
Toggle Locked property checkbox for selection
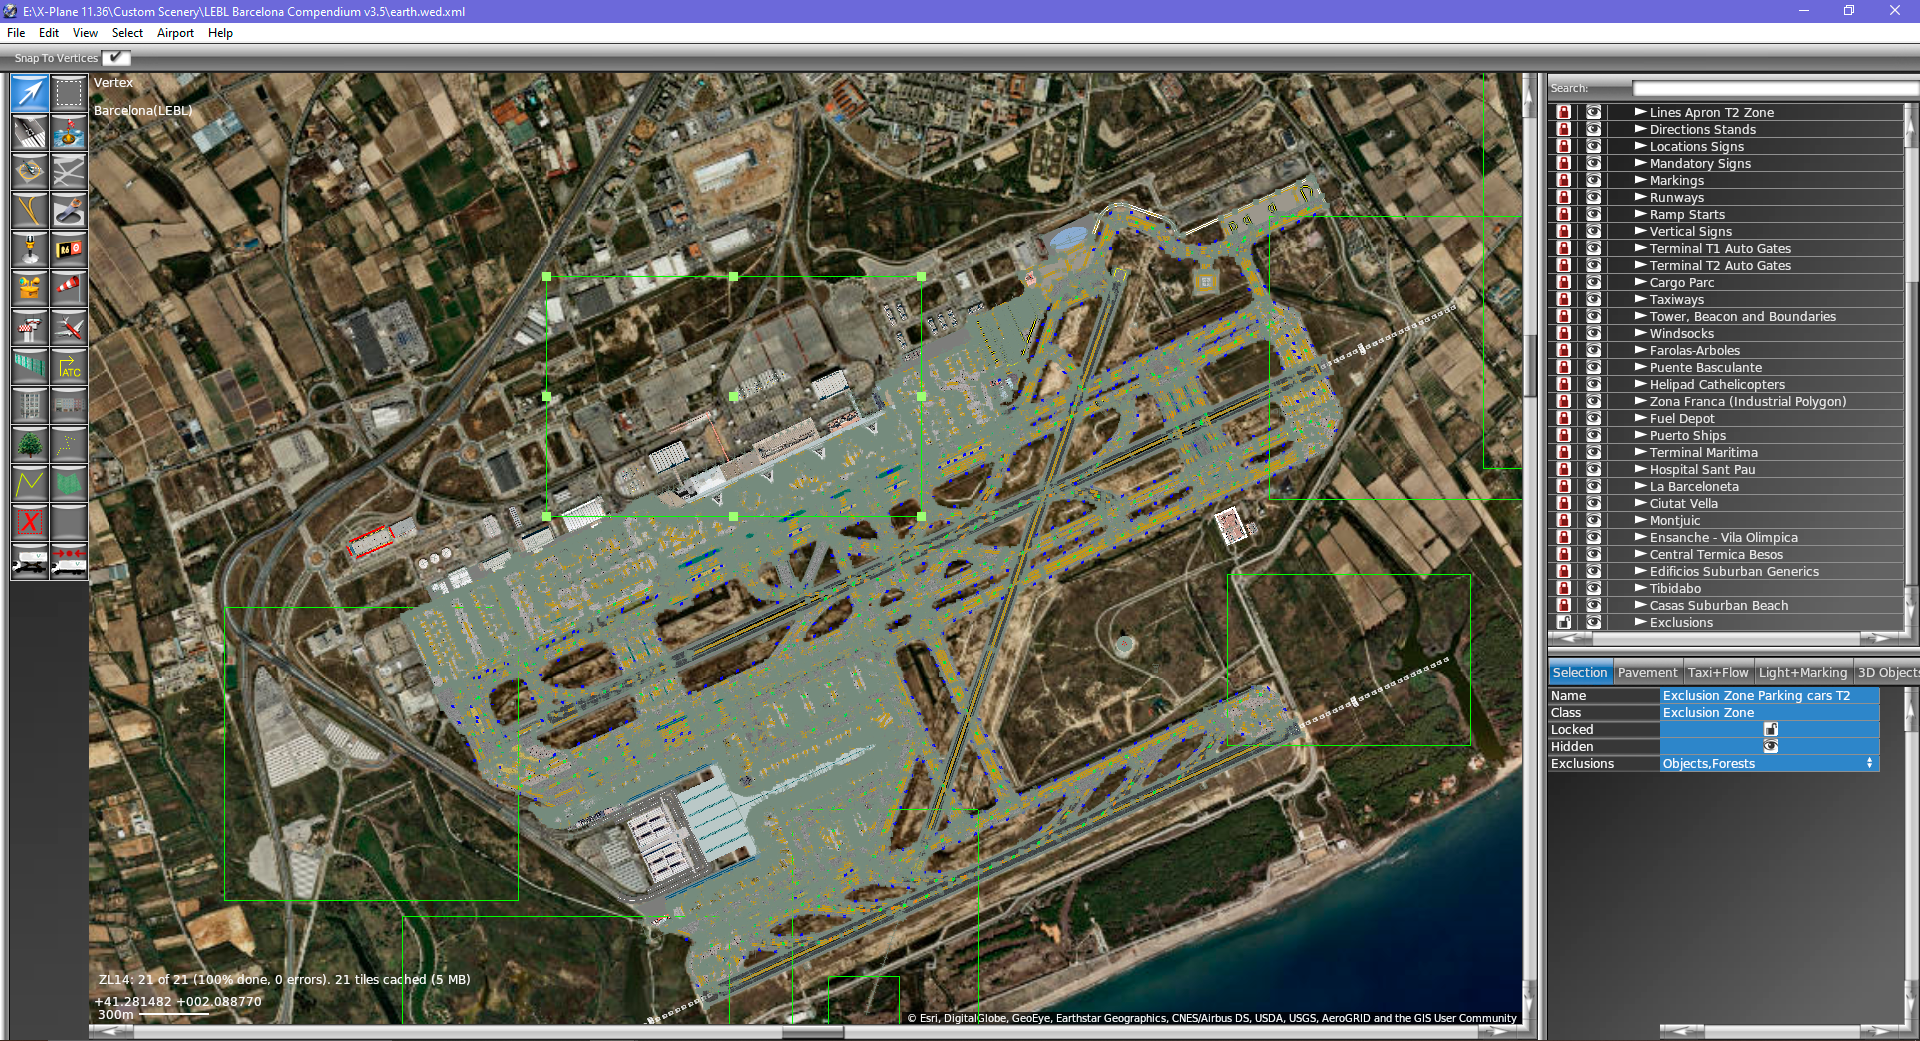pos(1770,729)
